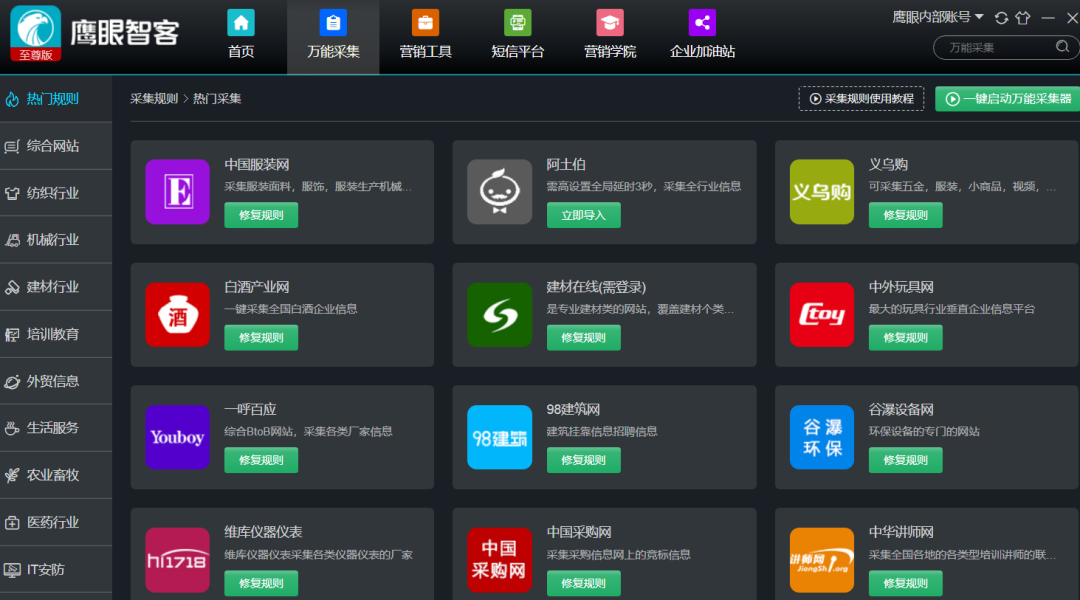Click 修复规则 for 白酒产业网
1080x600 pixels.
(261, 338)
